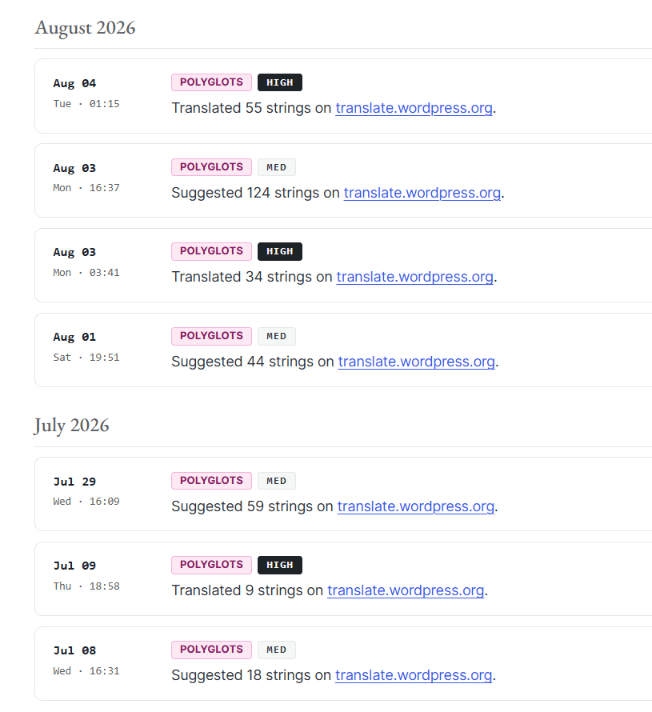This screenshot has width=652, height=712.
Task: Open the link in Suggested 59 strings entry
Action: (x=415, y=507)
